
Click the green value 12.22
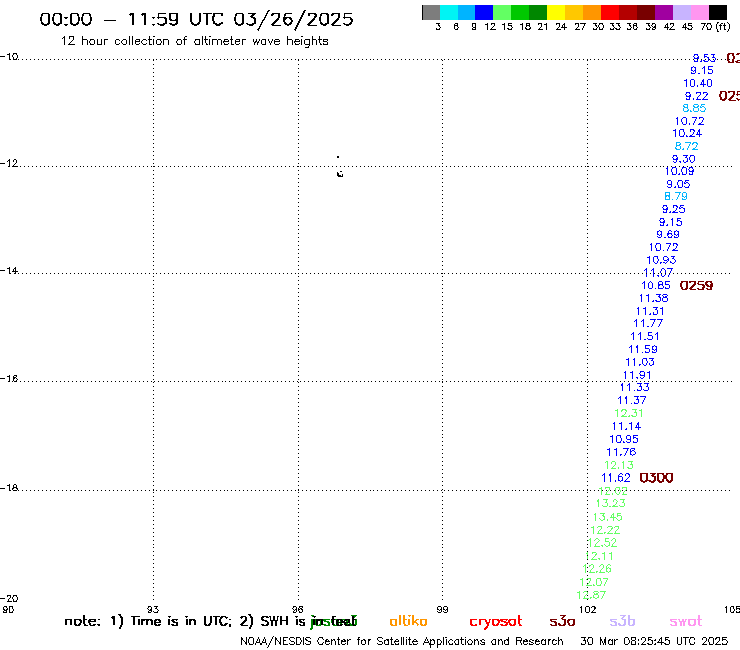pyautogui.click(x=605, y=530)
